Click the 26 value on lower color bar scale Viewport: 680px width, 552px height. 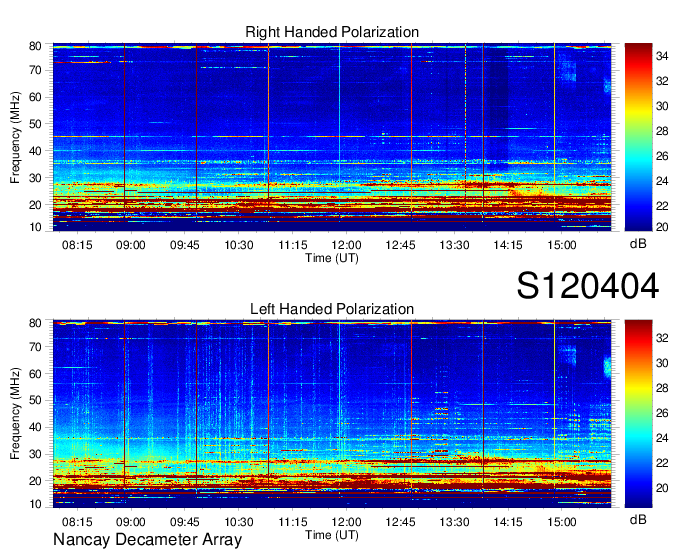pos(662,413)
